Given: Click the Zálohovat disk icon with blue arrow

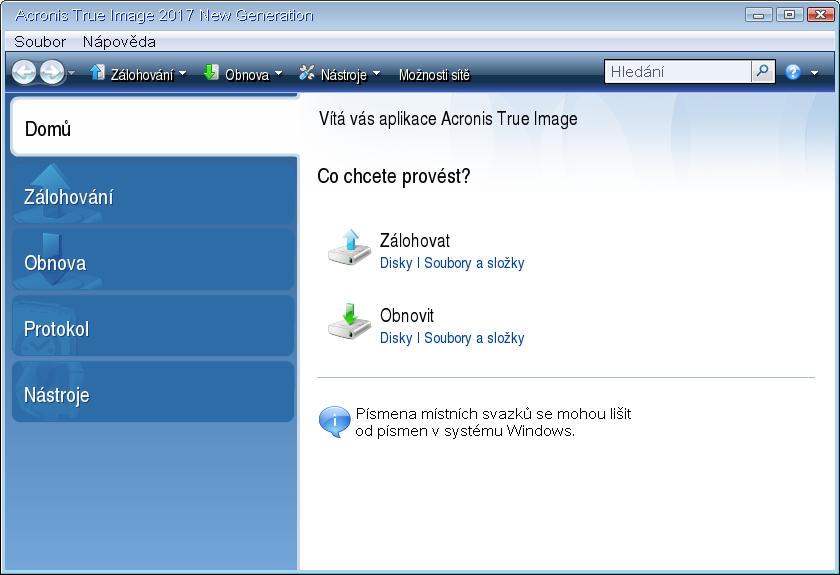Looking at the screenshot, I should tap(349, 248).
